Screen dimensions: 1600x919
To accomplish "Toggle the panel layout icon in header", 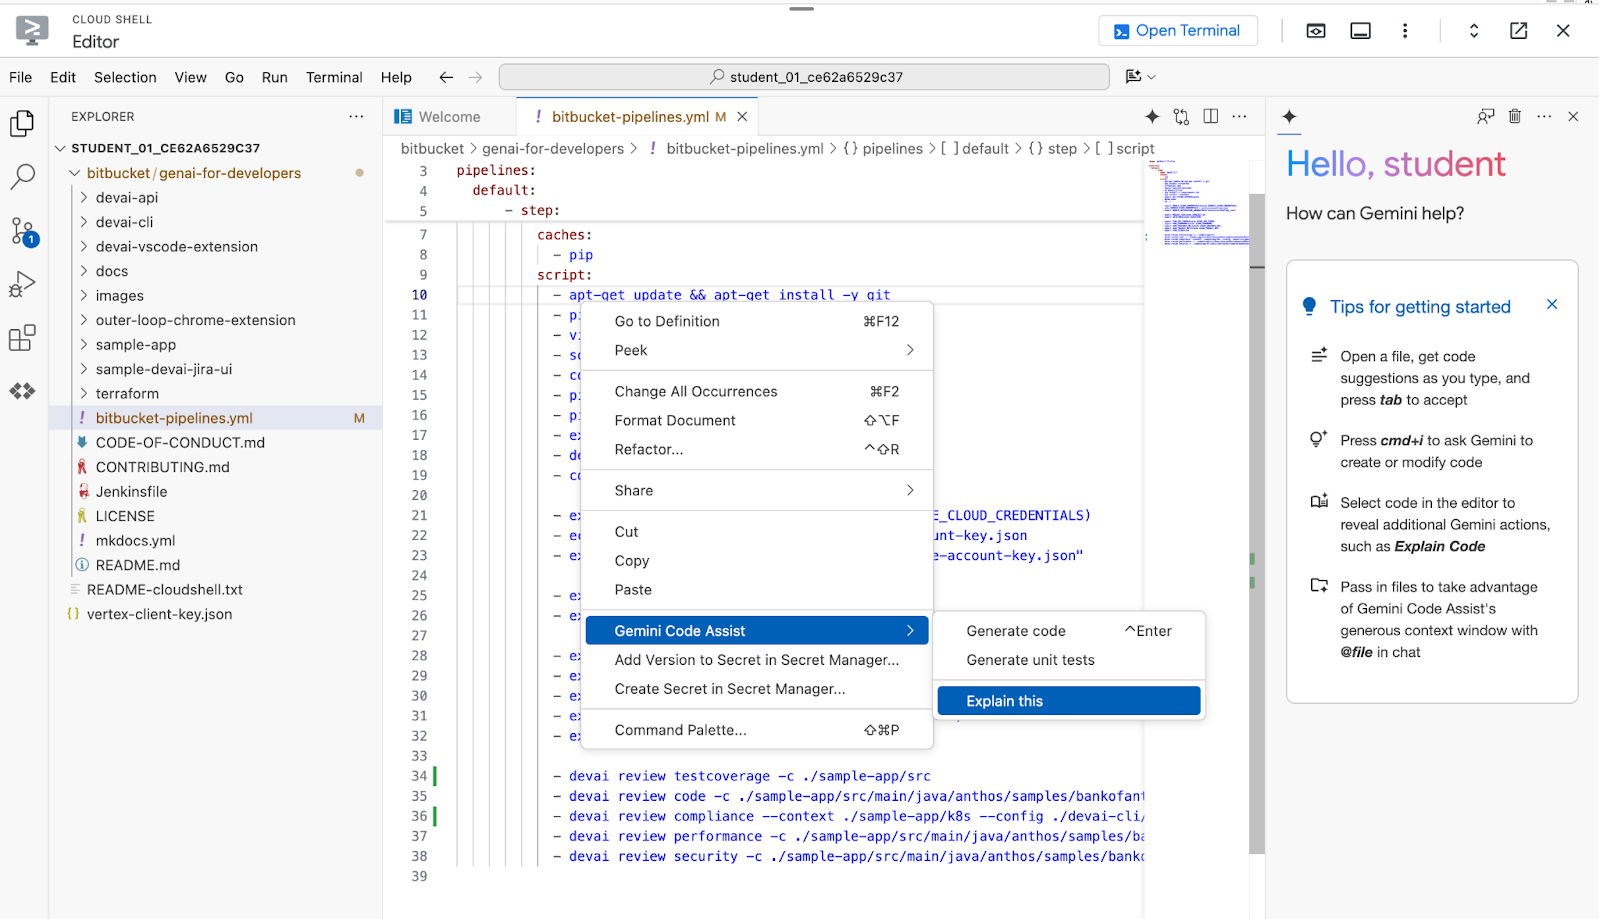I will 1360,31.
